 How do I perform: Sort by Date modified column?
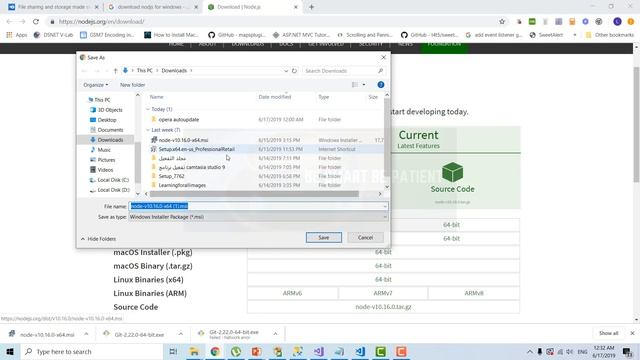[x=275, y=97]
